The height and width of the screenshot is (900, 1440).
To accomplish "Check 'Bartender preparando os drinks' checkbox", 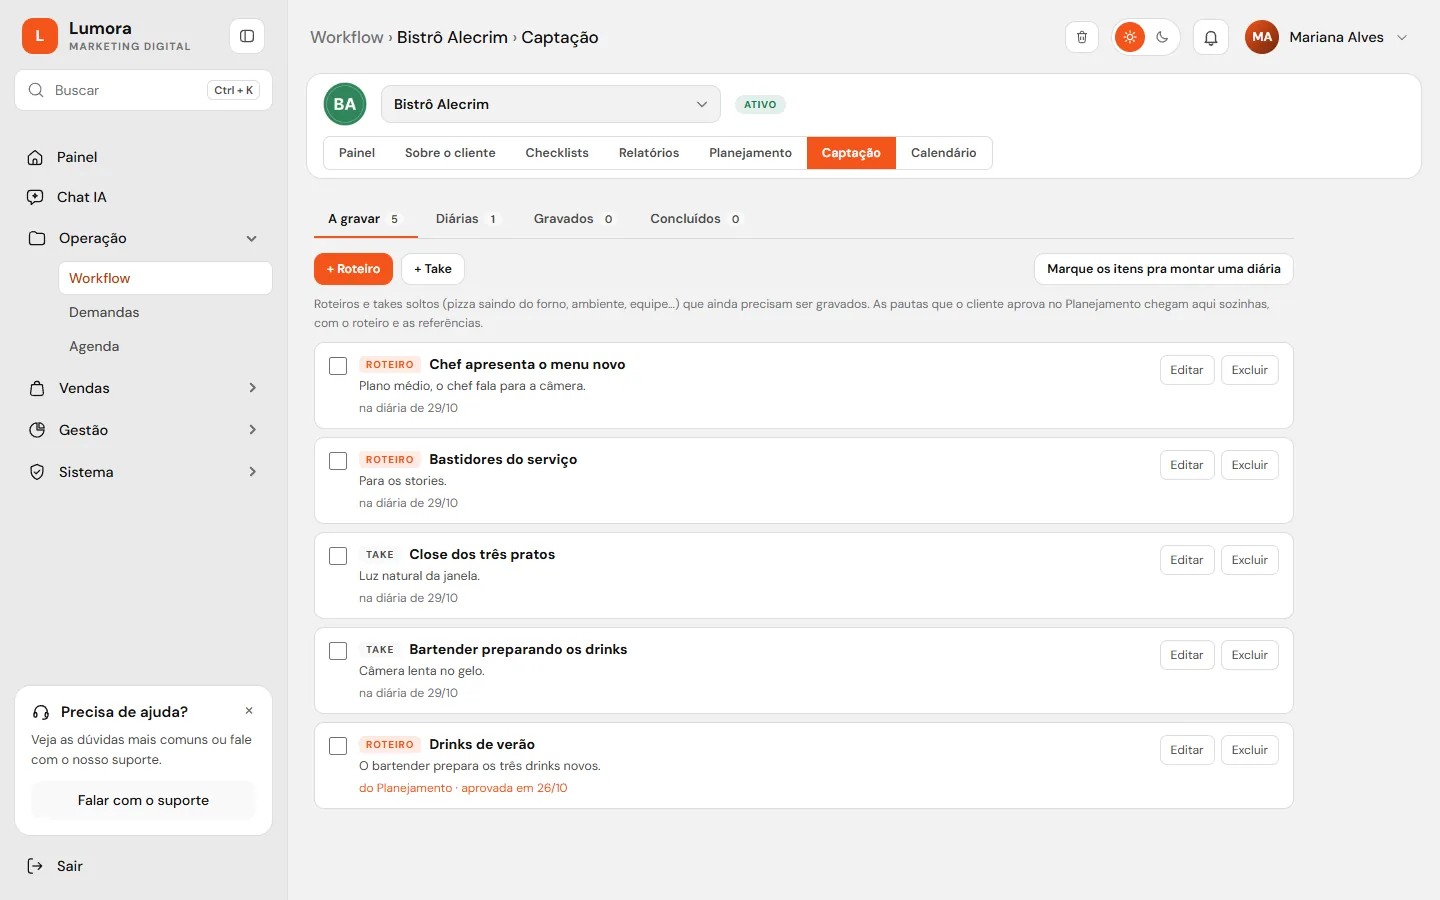I will coord(338,651).
